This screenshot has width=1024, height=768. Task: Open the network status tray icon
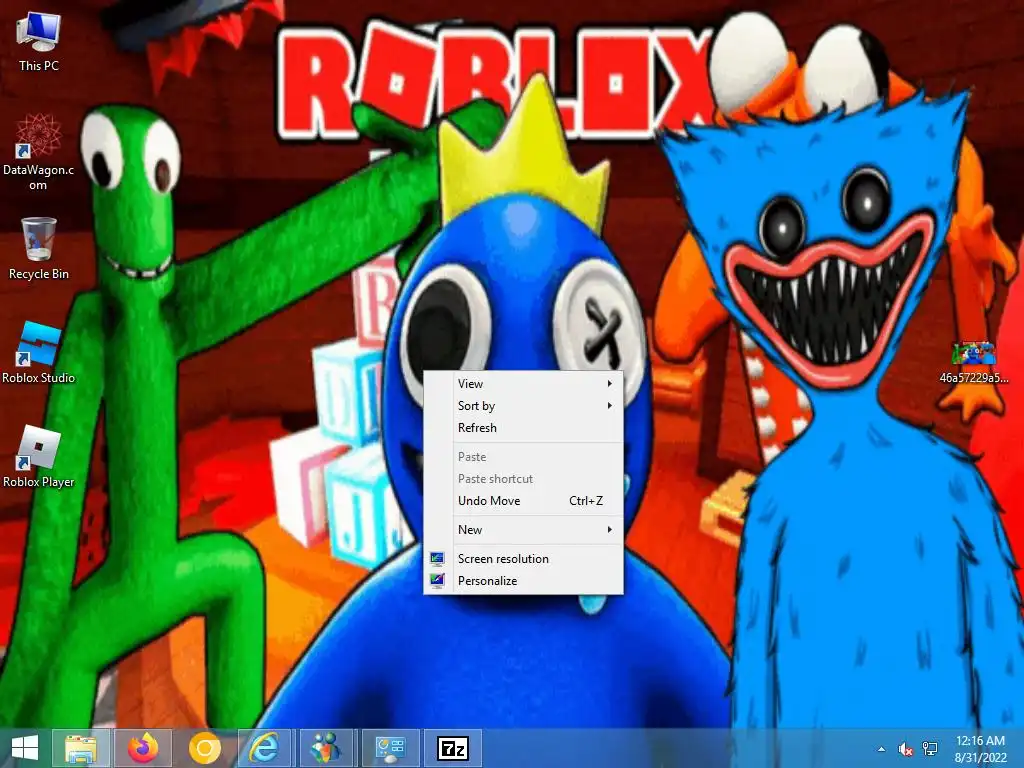tap(930, 749)
